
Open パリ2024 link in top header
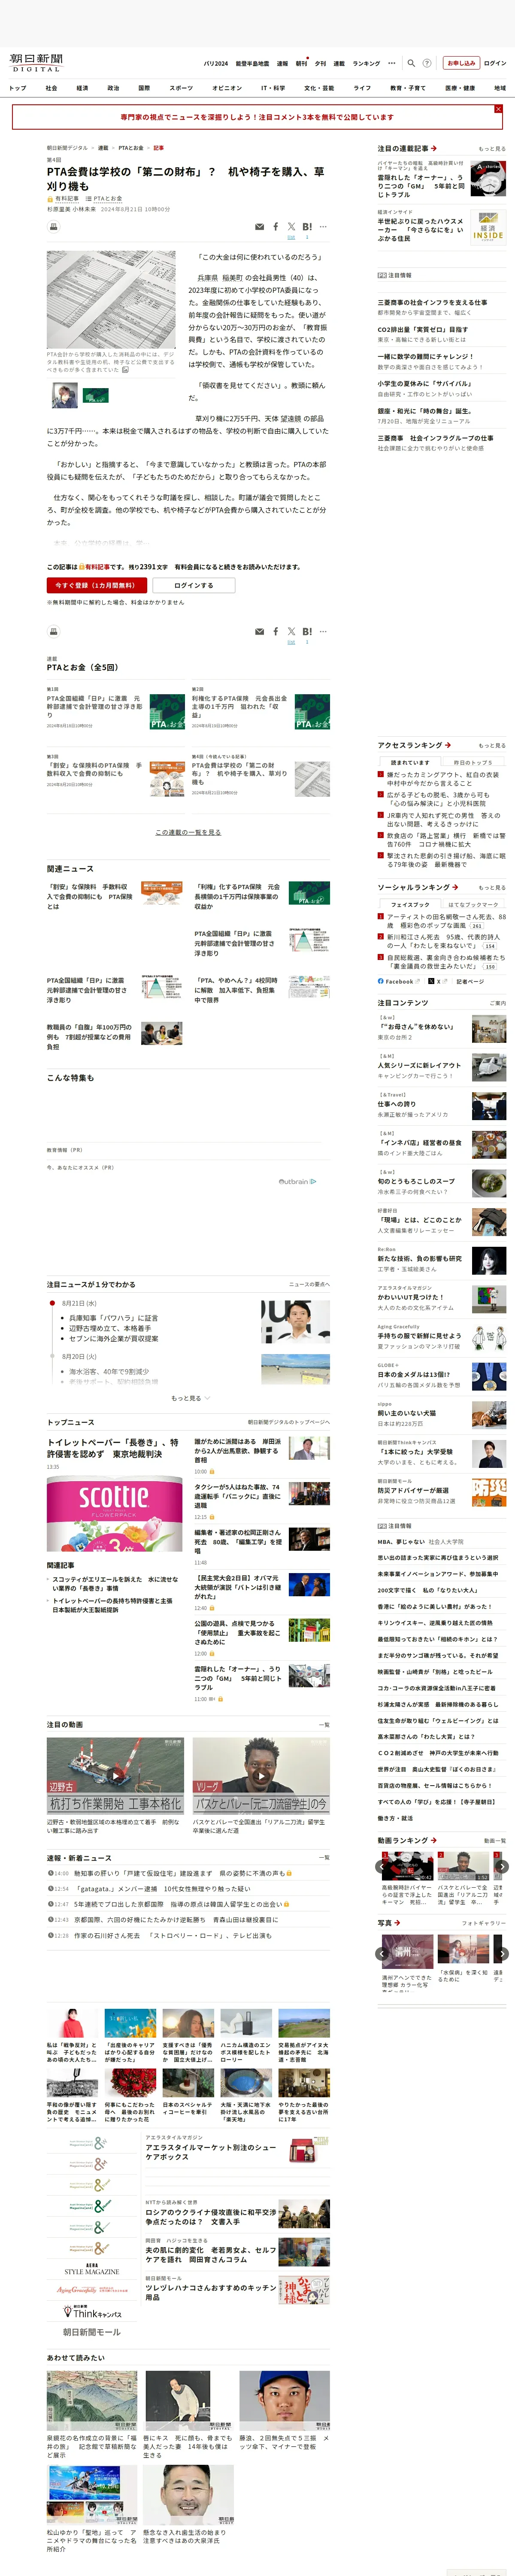215,63
